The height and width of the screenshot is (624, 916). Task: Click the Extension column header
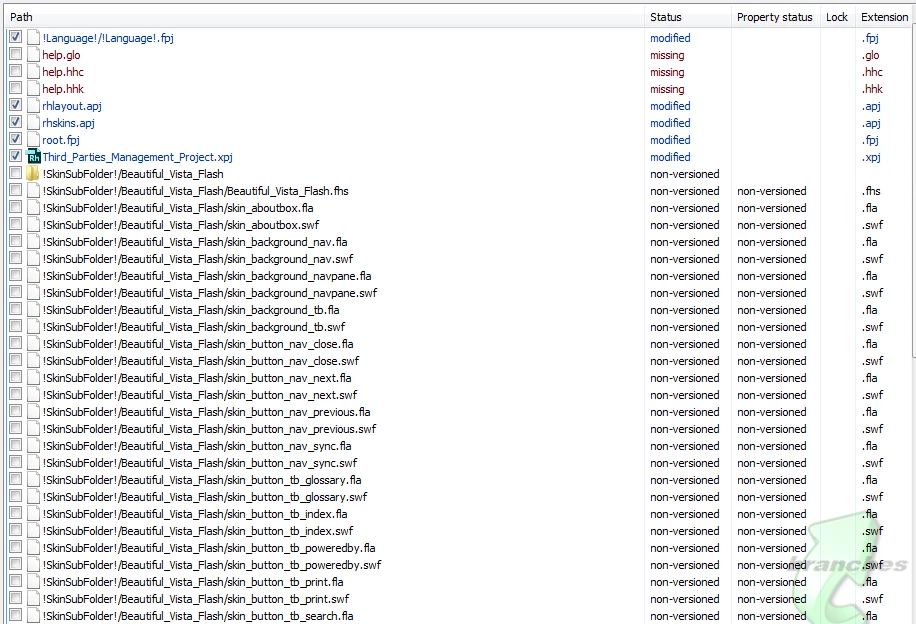(884, 17)
